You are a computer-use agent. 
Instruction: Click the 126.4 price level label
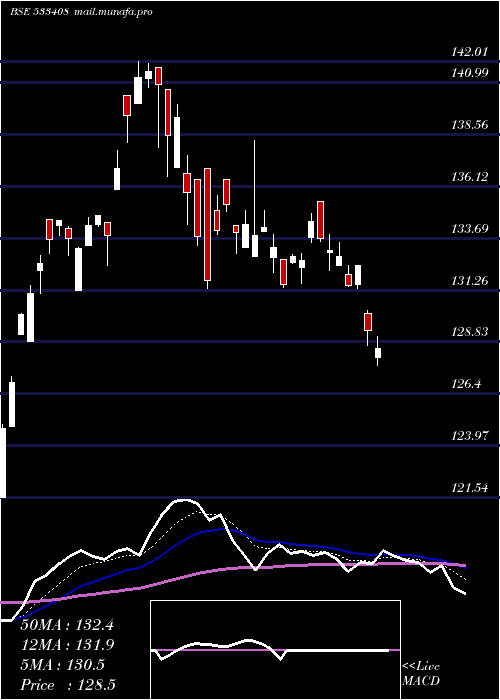[x=466, y=384]
